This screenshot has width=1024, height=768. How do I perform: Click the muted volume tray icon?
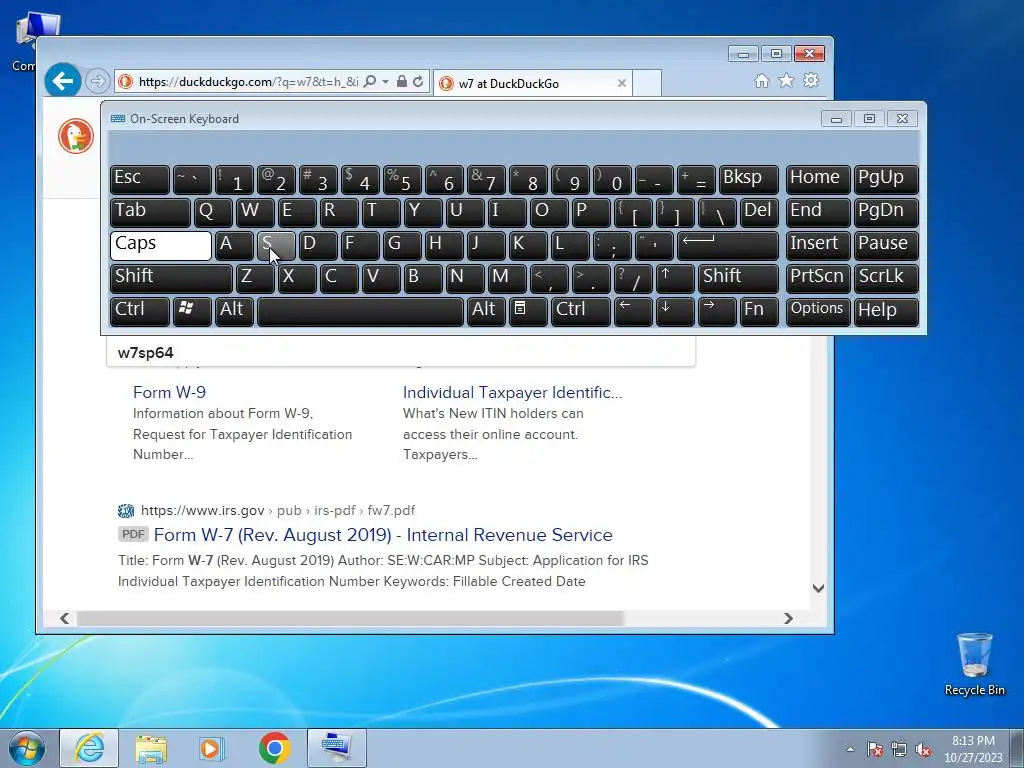click(923, 750)
